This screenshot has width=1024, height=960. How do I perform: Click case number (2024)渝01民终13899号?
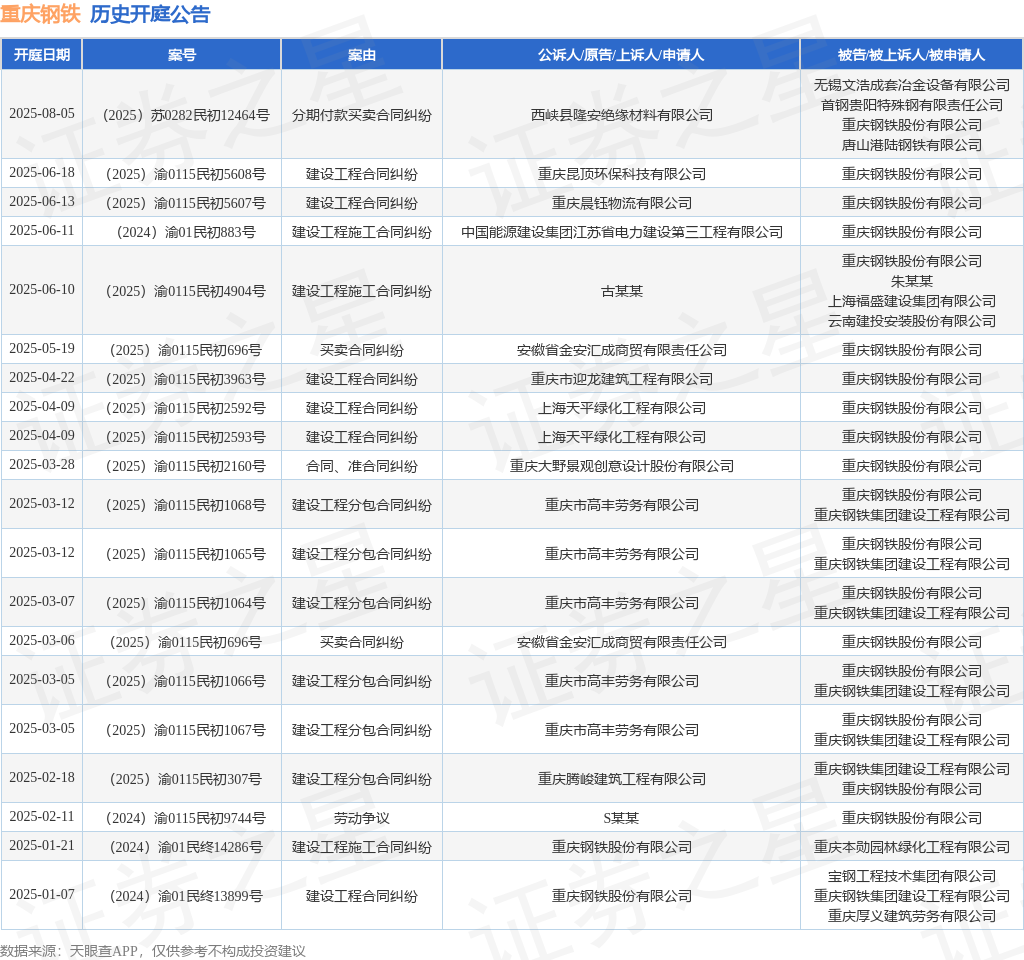click(185, 896)
